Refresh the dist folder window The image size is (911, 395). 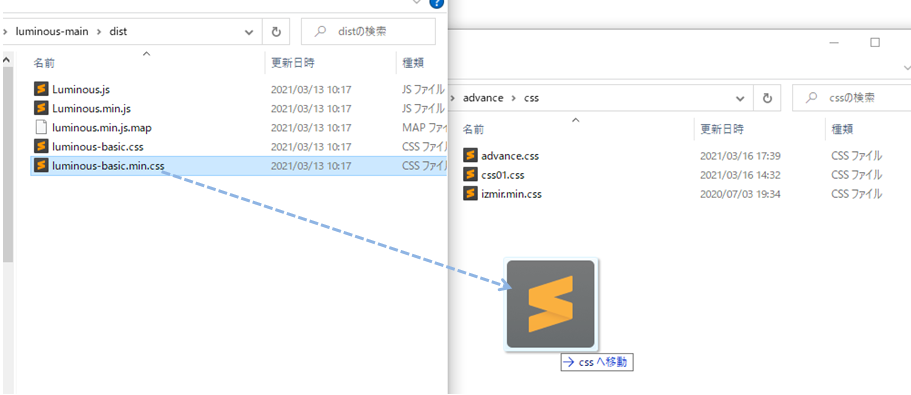[277, 32]
